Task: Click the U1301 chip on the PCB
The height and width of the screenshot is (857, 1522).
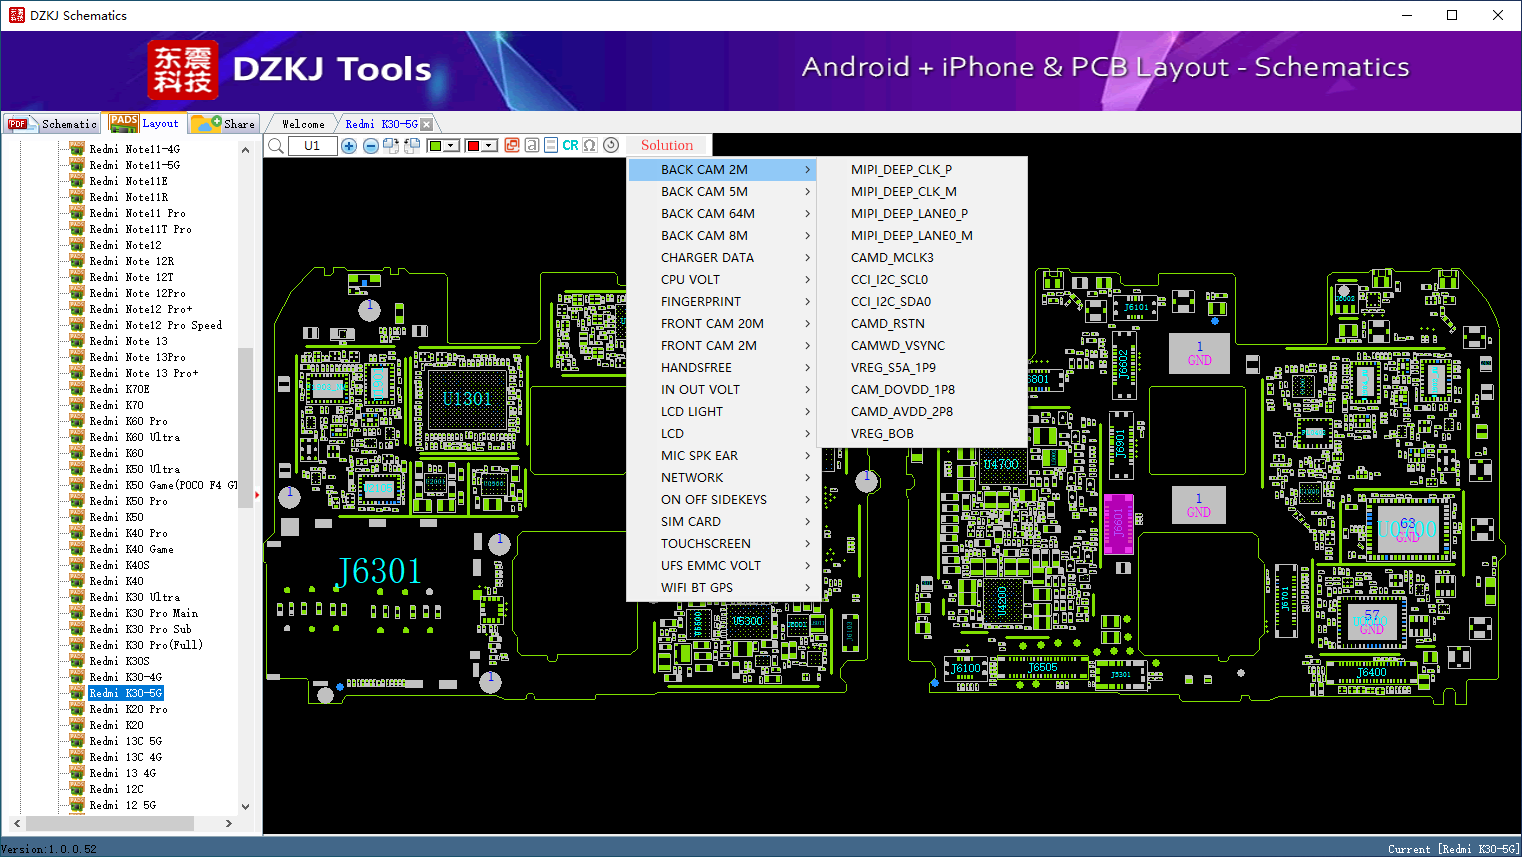Action: point(467,399)
